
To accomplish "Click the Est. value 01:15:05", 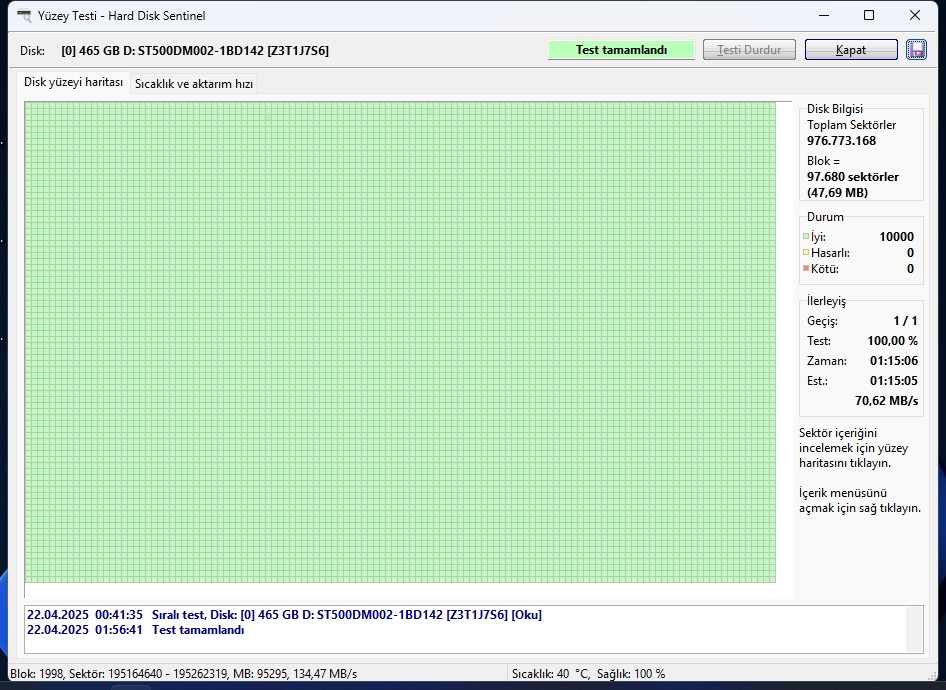I will pos(894,381).
